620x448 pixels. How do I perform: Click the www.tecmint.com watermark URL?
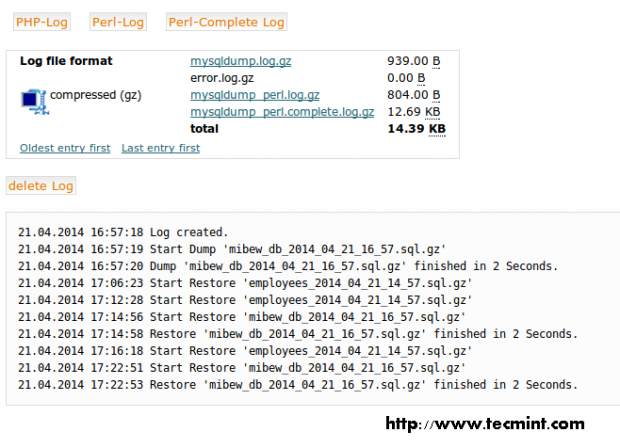coord(484,424)
